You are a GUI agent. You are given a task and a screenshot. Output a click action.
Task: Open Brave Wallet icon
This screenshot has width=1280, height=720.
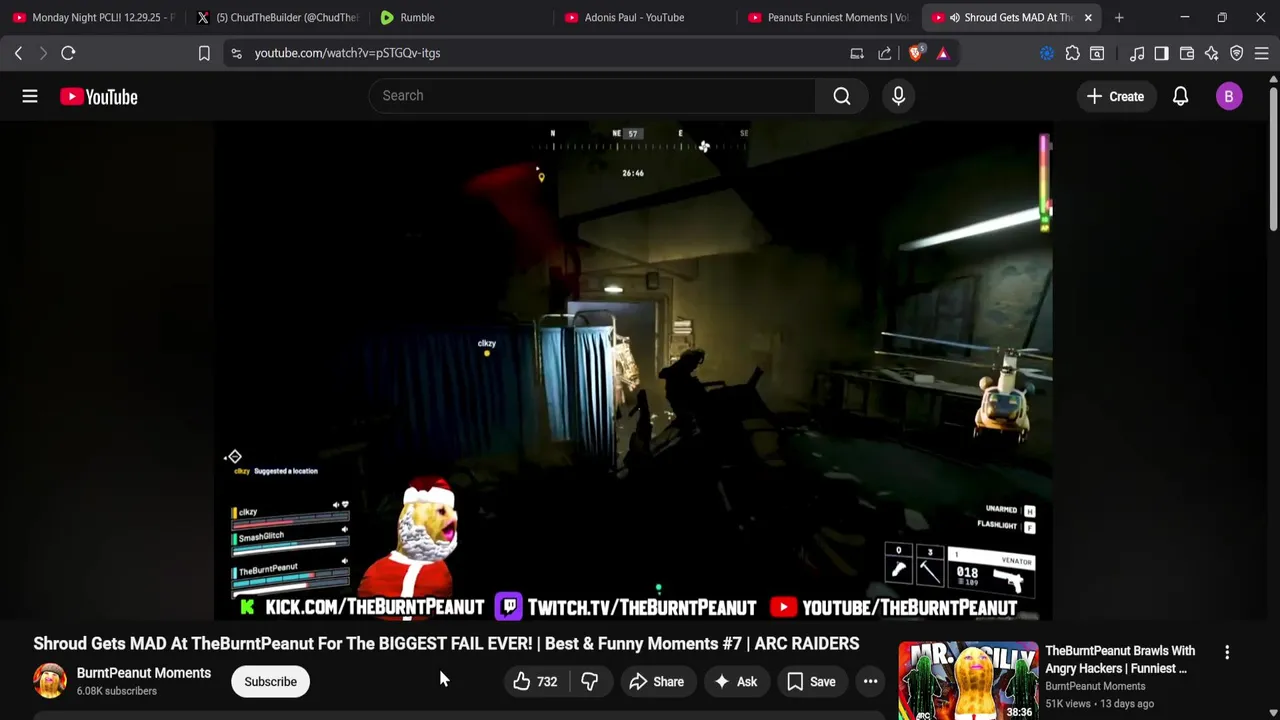coord(1187,53)
